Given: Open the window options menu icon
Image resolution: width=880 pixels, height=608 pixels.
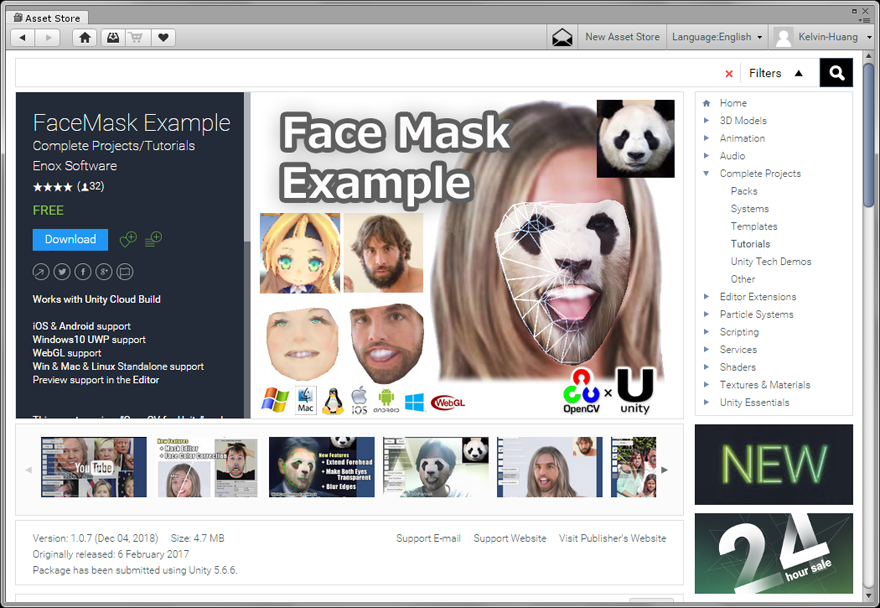Looking at the screenshot, I should 865,20.
